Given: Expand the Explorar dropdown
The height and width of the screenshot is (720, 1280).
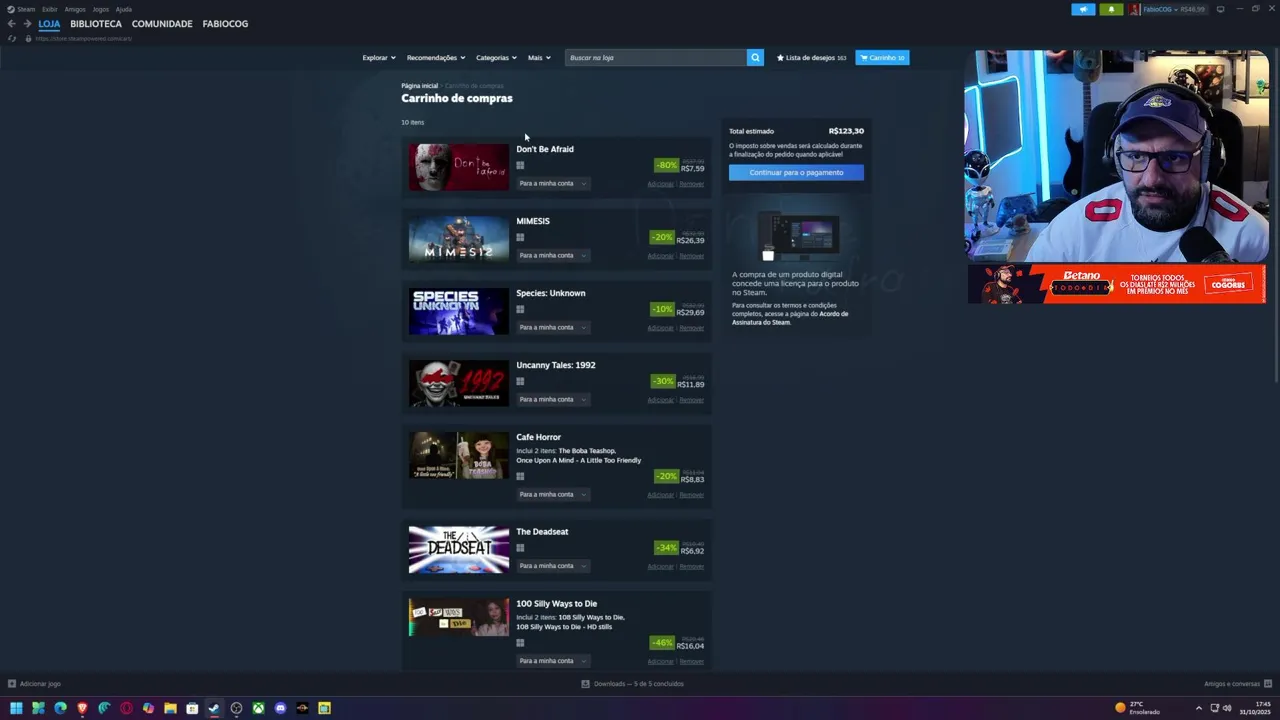Looking at the screenshot, I should (x=379, y=58).
